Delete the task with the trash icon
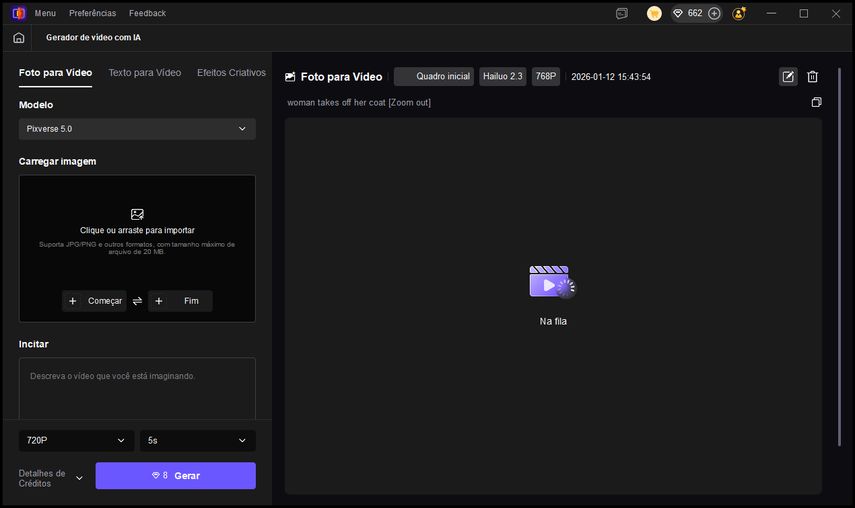The width and height of the screenshot is (855, 508). [812, 77]
